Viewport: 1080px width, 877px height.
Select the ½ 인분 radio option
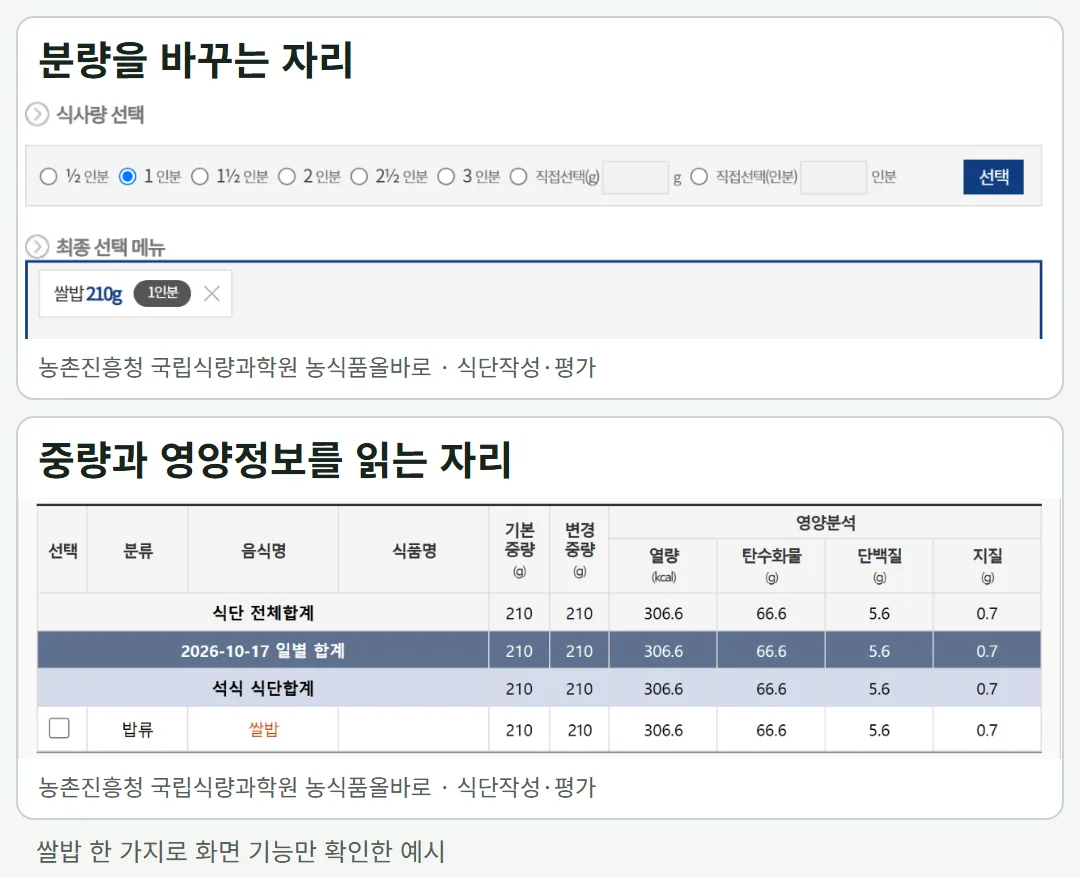point(48,176)
